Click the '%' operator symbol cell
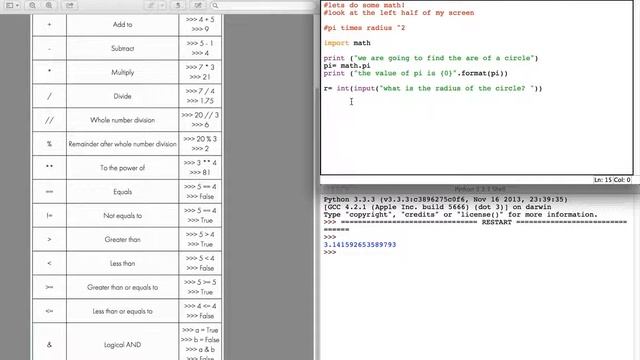Viewport: 640px width, 360px height. [x=49, y=144]
